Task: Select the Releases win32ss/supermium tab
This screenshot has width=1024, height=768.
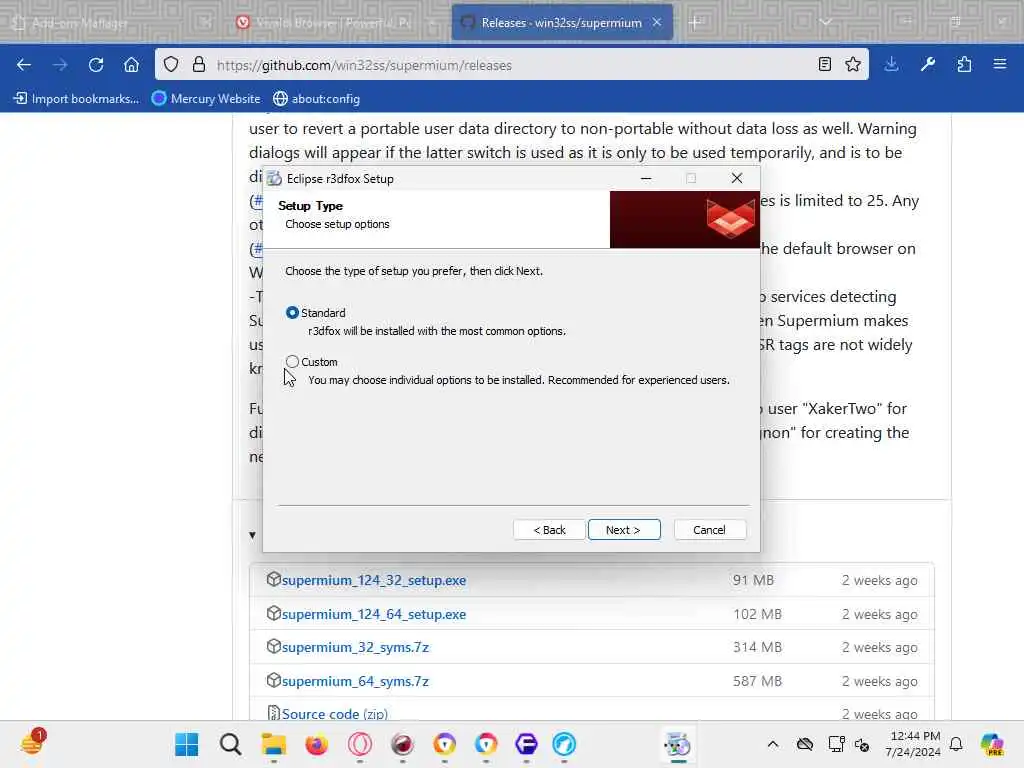Action: coord(562,23)
